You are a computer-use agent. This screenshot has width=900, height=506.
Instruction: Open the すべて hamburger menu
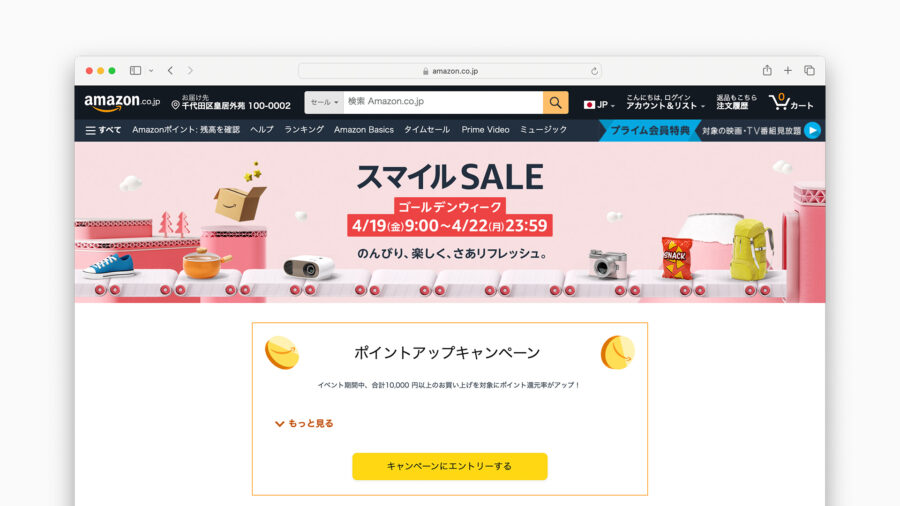[x=103, y=130]
